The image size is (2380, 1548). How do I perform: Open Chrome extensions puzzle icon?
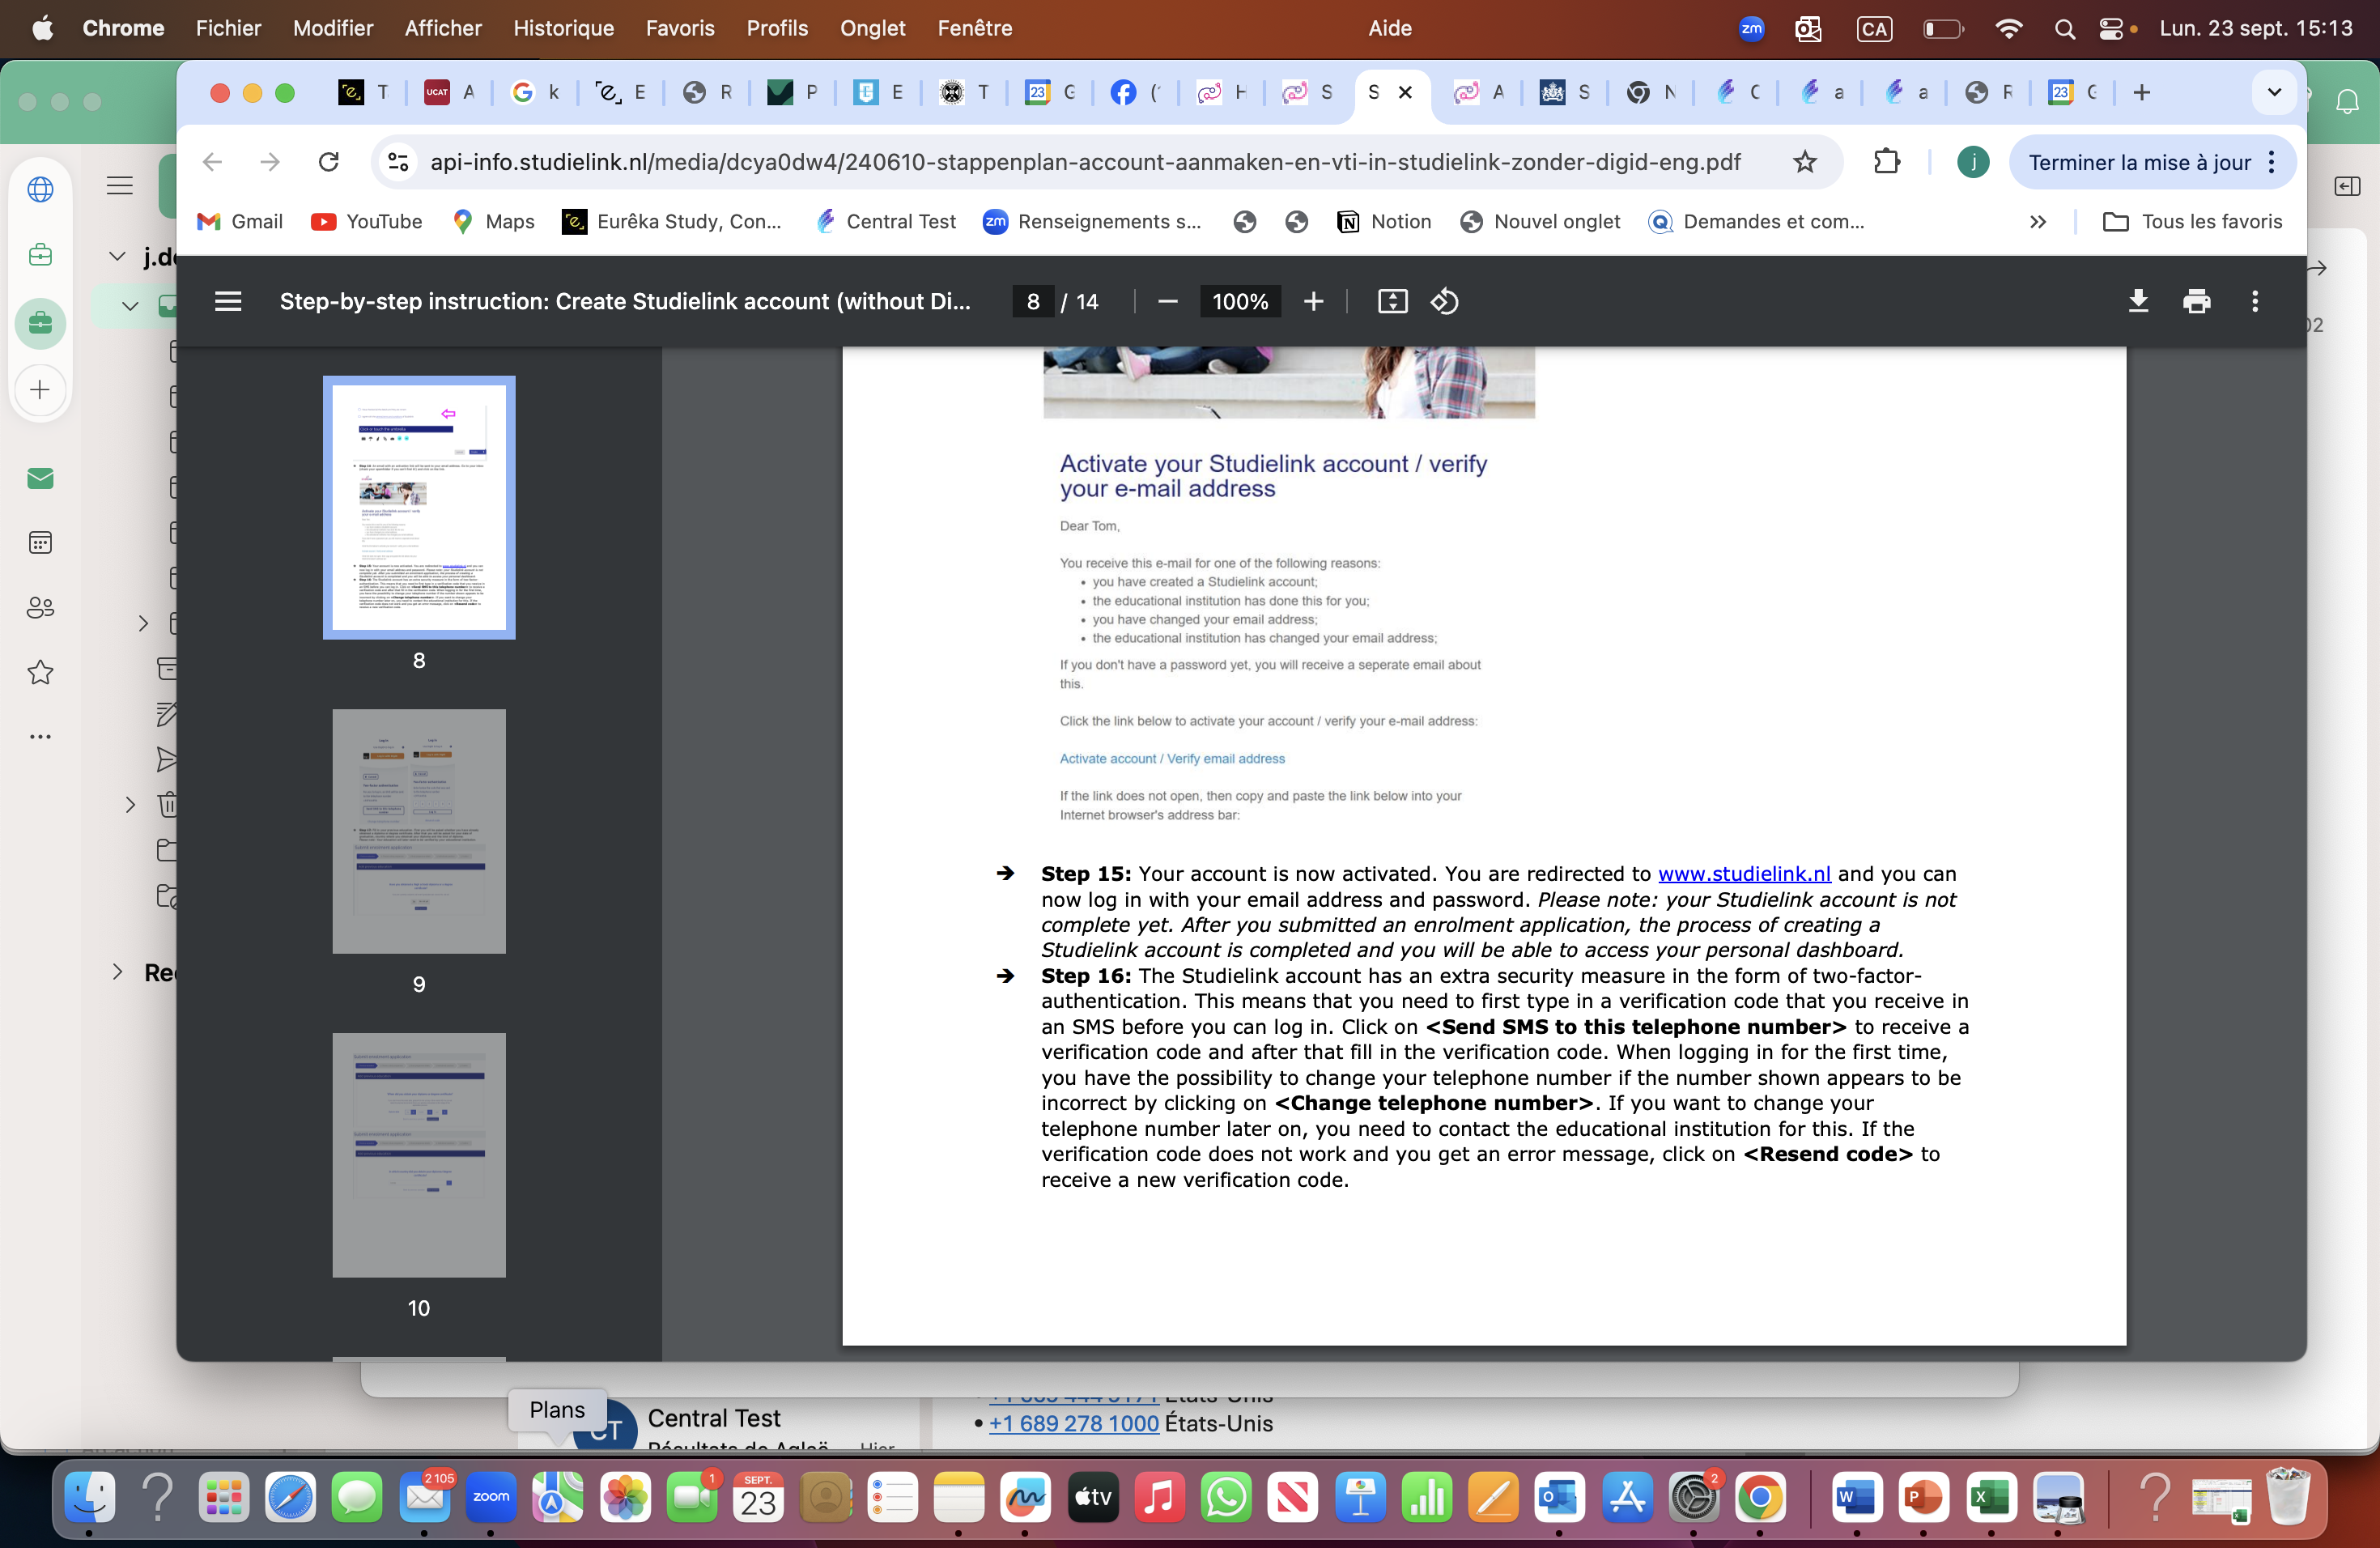click(x=1886, y=162)
